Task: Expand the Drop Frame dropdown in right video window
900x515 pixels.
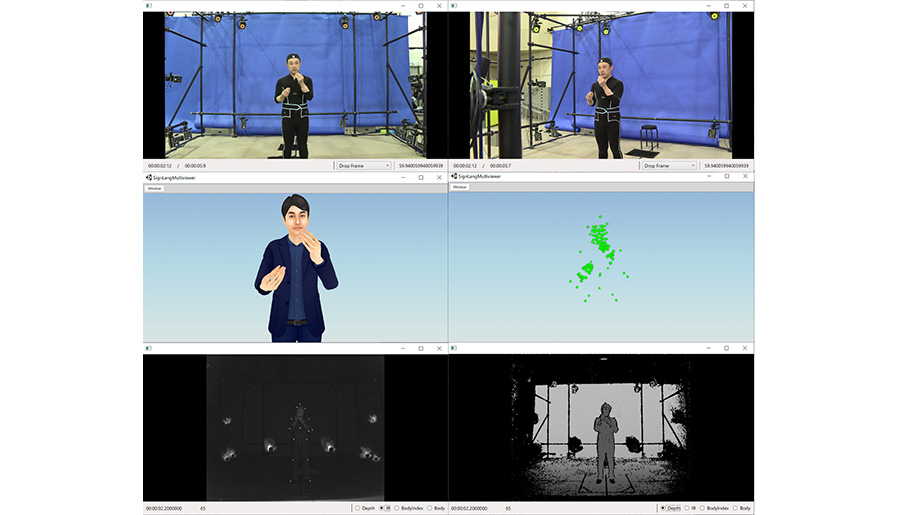Action: pyautogui.click(x=669, y=165)
